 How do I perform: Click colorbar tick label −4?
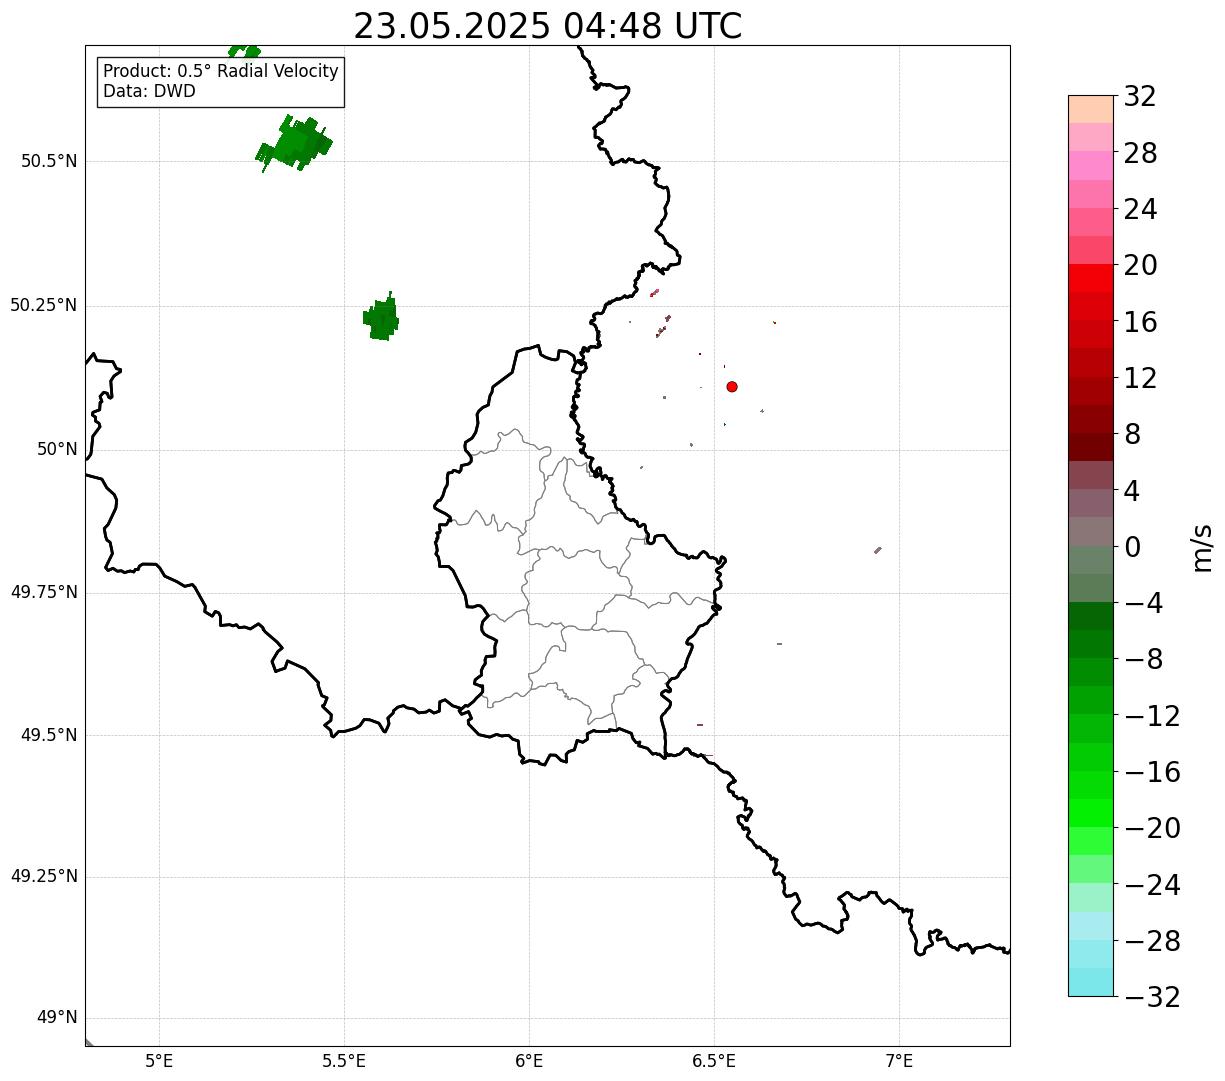click(x=1143, y=603)
